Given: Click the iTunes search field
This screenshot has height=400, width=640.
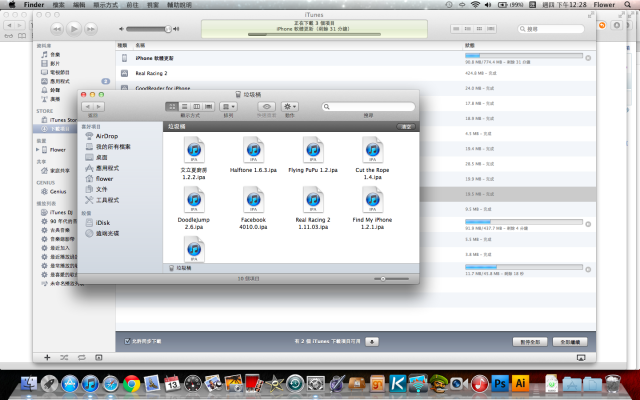Looking at the screenshot, I should click(x=551, y=29).
